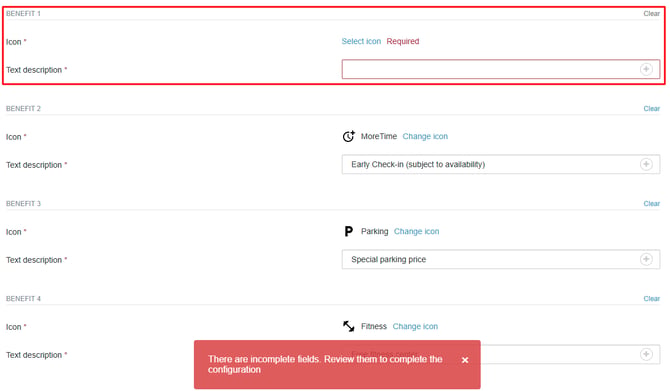This screenshot has width=670, height=391.
Task: Click the Early Check-in description field
Action: coord(501,165)
